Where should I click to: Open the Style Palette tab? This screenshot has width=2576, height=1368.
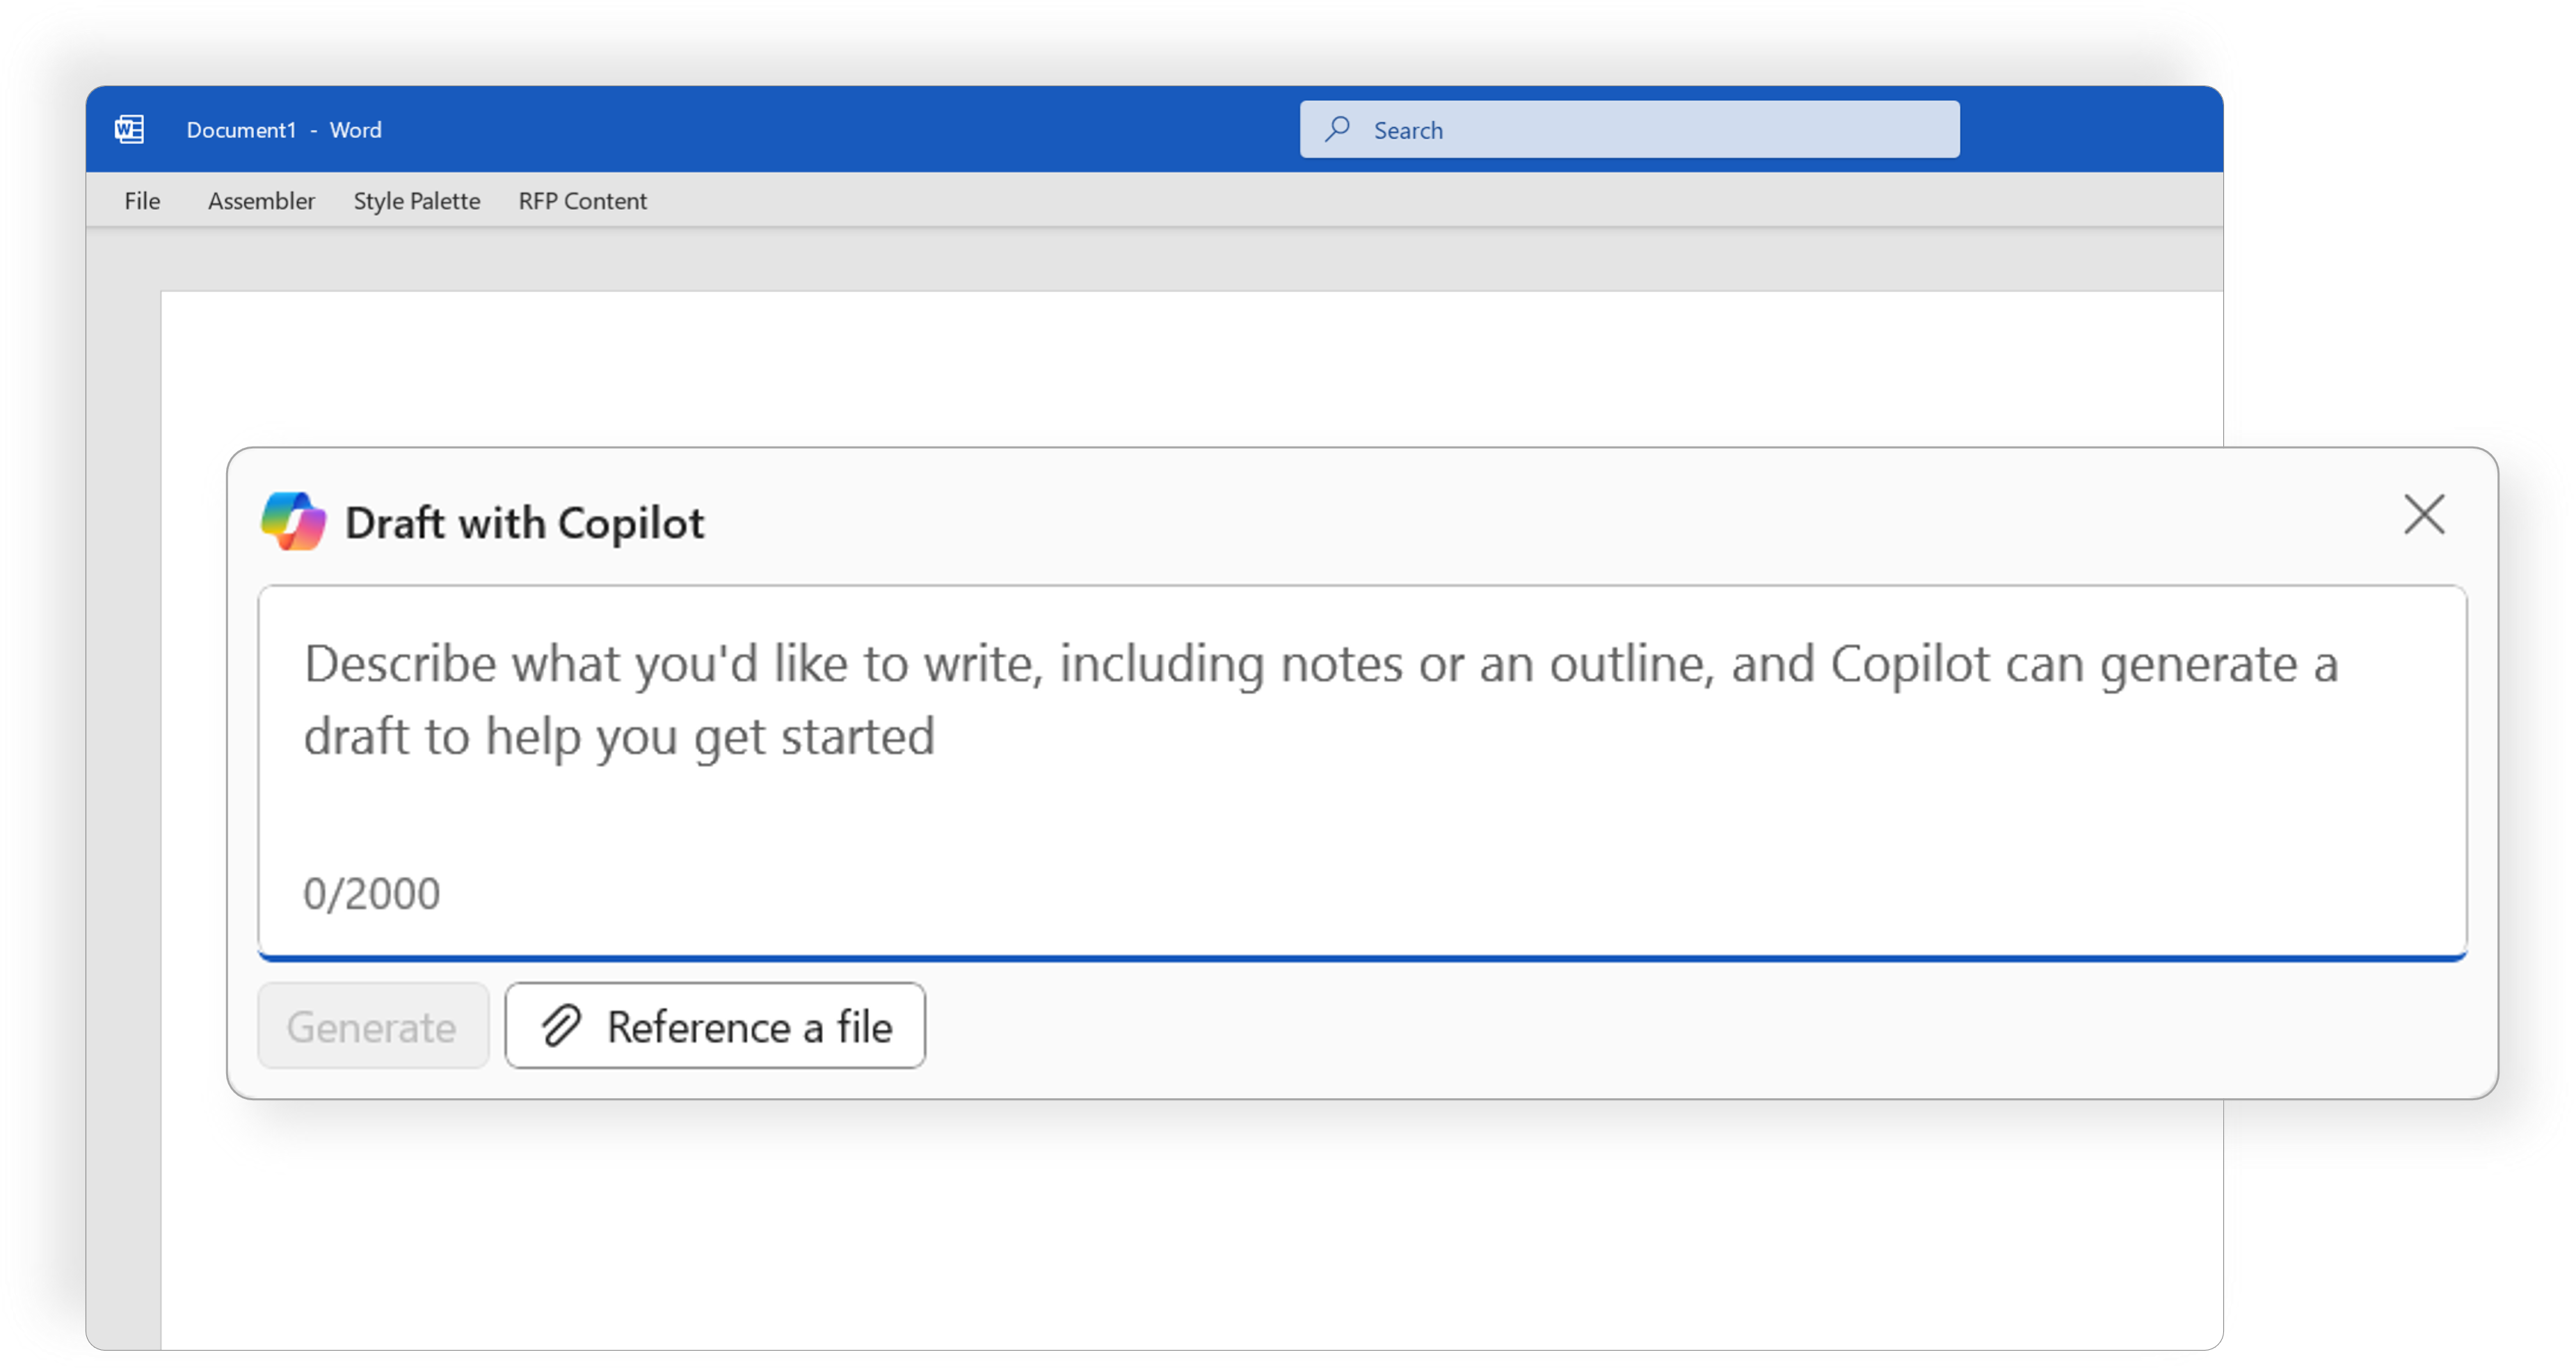point(416,201)
